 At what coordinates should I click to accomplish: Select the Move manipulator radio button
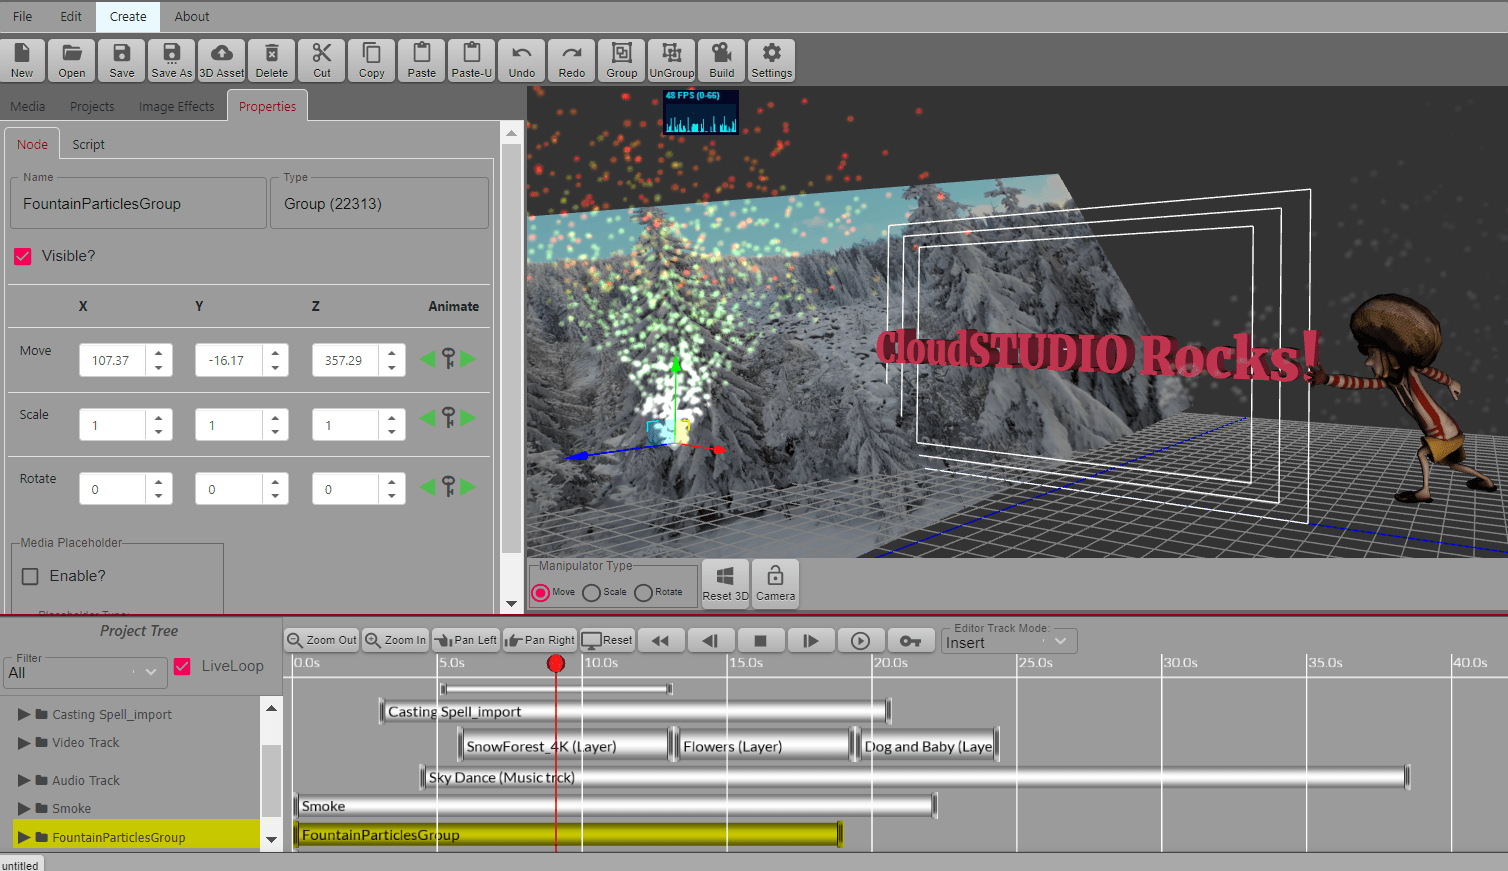pos(540,592)
